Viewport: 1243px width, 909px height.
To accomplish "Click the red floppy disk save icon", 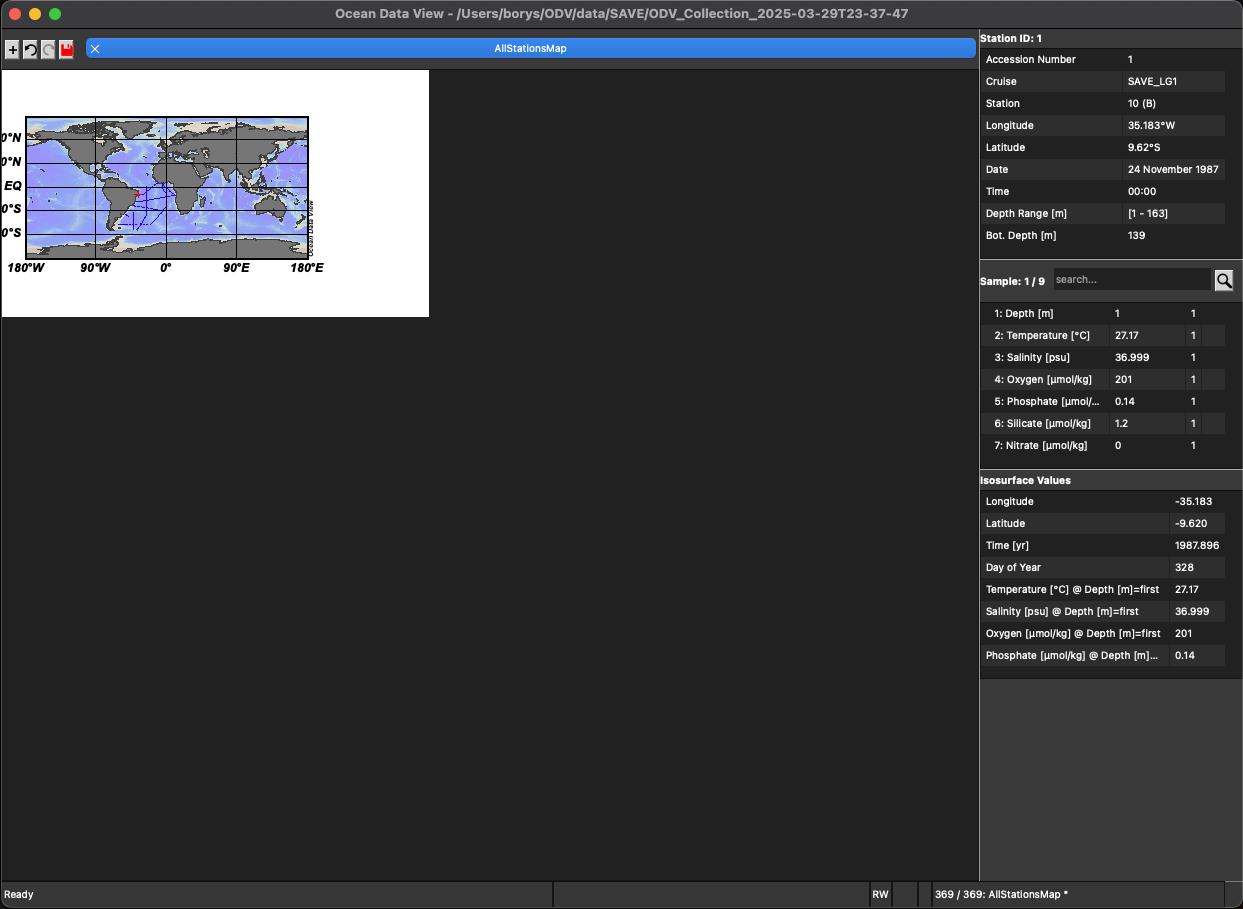I will [x=66, y=49].
